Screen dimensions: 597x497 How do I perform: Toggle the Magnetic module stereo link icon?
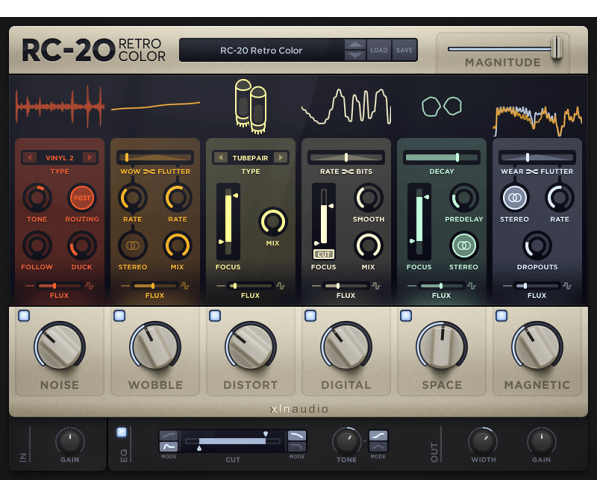point(514,198)
